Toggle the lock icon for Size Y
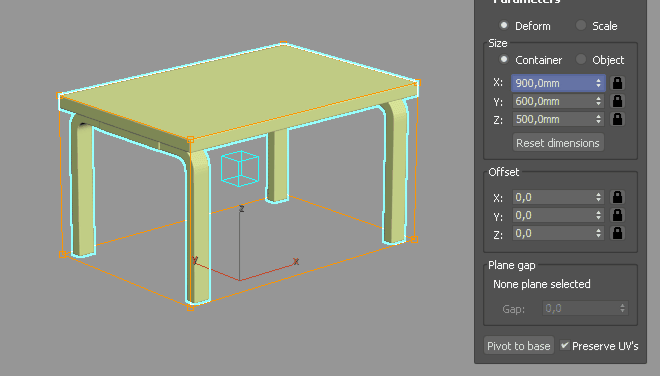The width and height of the screenshot is (660, 376). tap(617, 101)
